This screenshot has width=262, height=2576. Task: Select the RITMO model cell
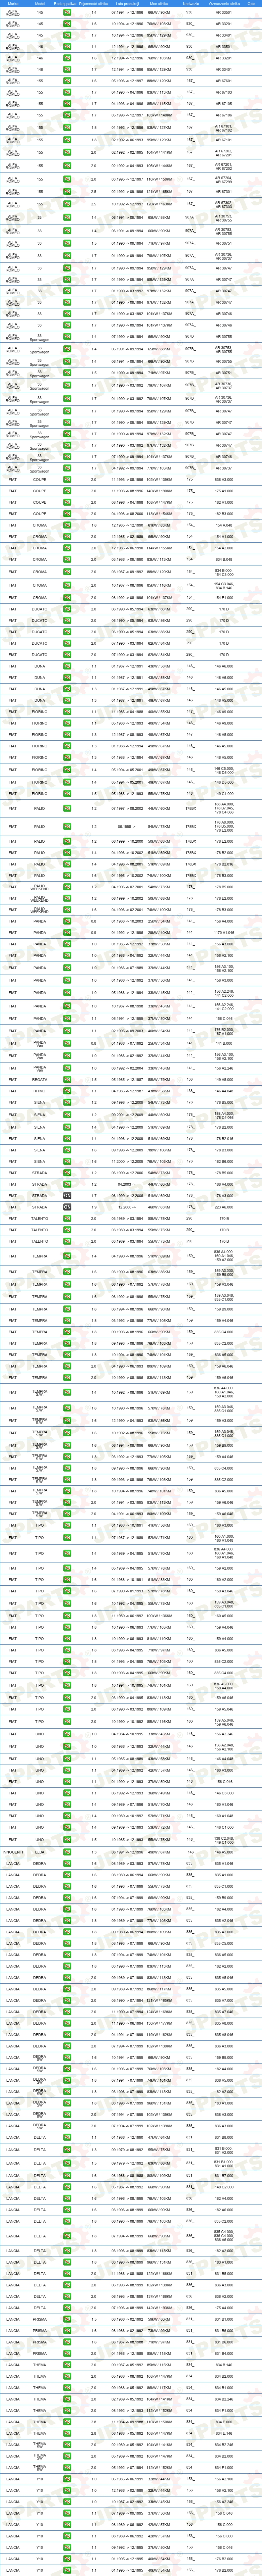tap(40, 1091)
